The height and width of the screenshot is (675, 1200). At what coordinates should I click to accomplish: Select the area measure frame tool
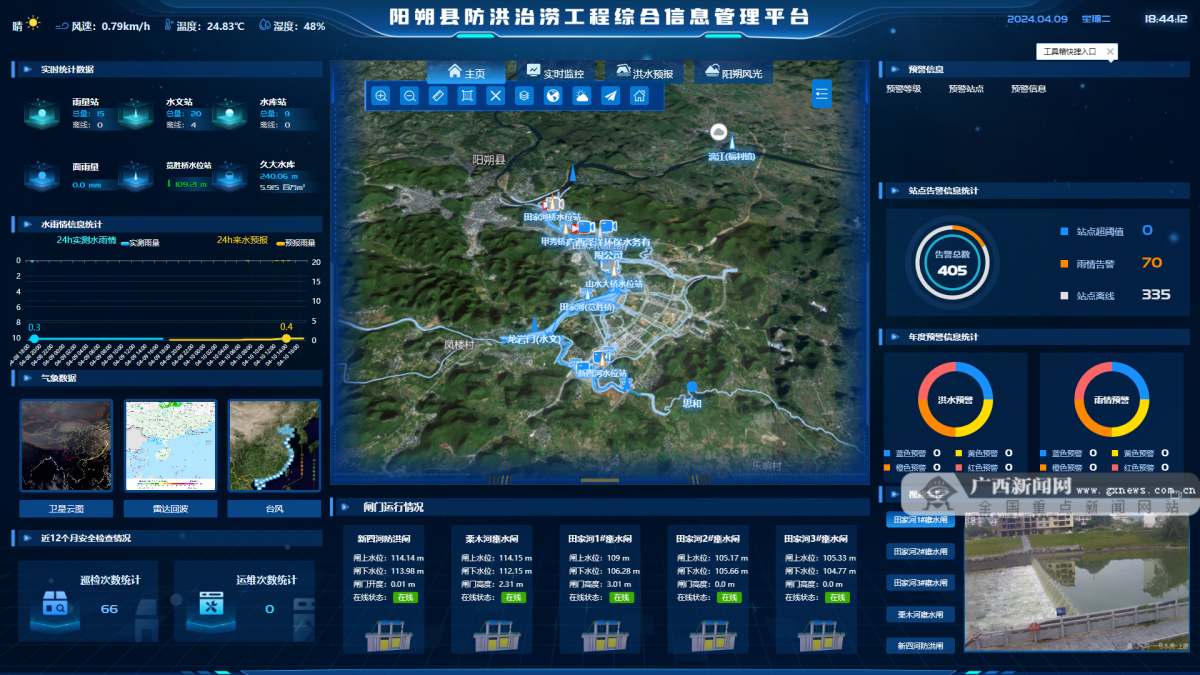(x=467, y=96)
